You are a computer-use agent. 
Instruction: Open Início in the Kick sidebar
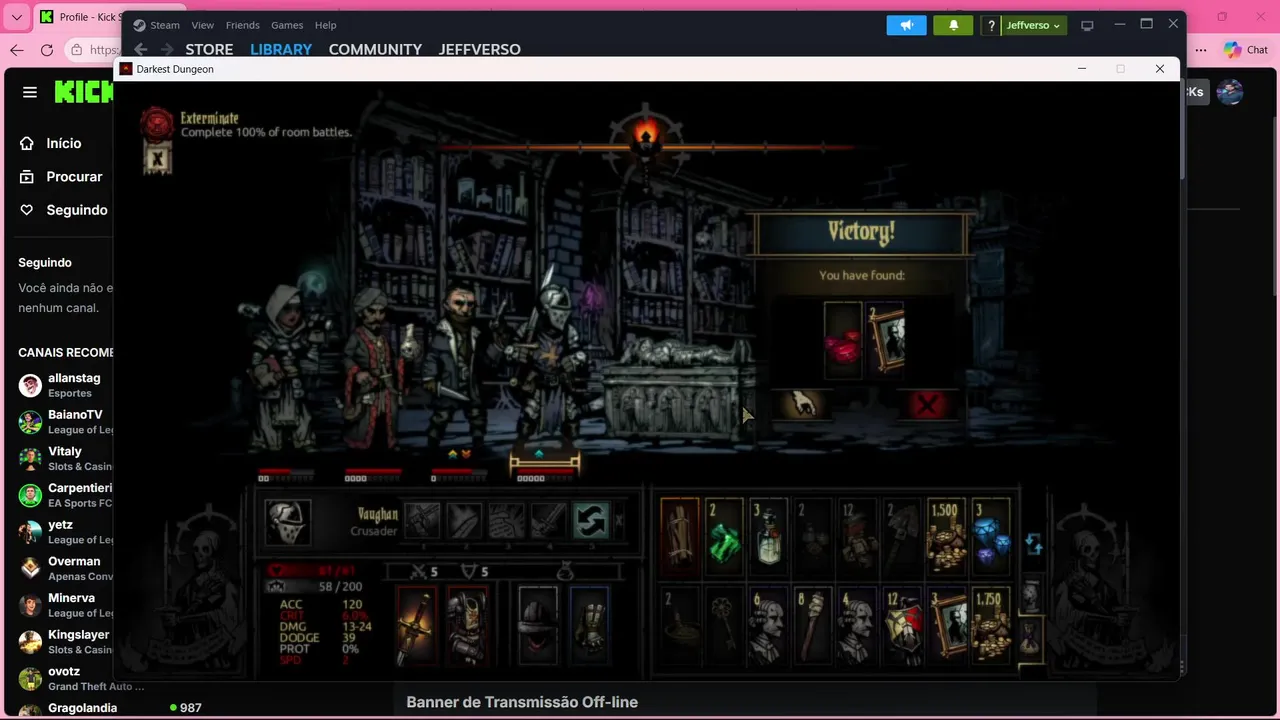[x=63, y=143]
